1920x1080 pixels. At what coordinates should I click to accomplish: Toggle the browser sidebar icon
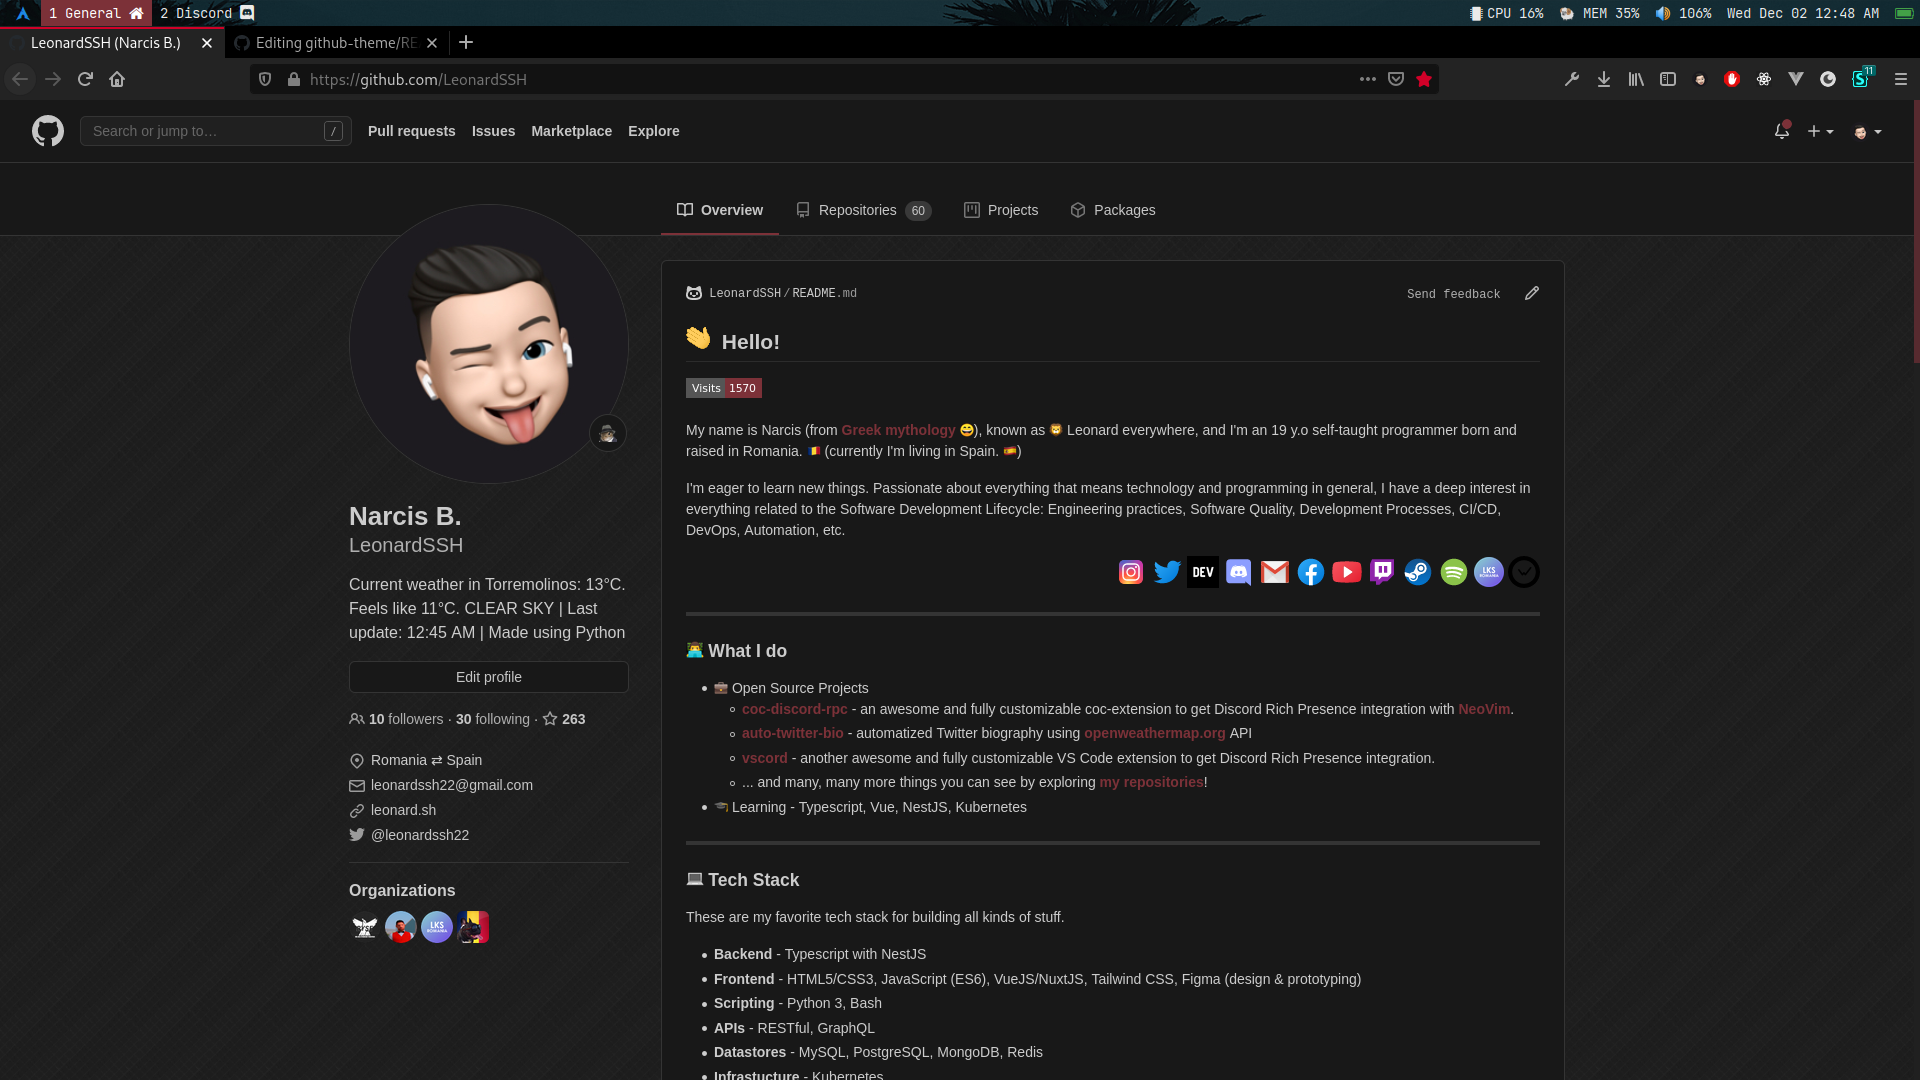point(1668,79)
